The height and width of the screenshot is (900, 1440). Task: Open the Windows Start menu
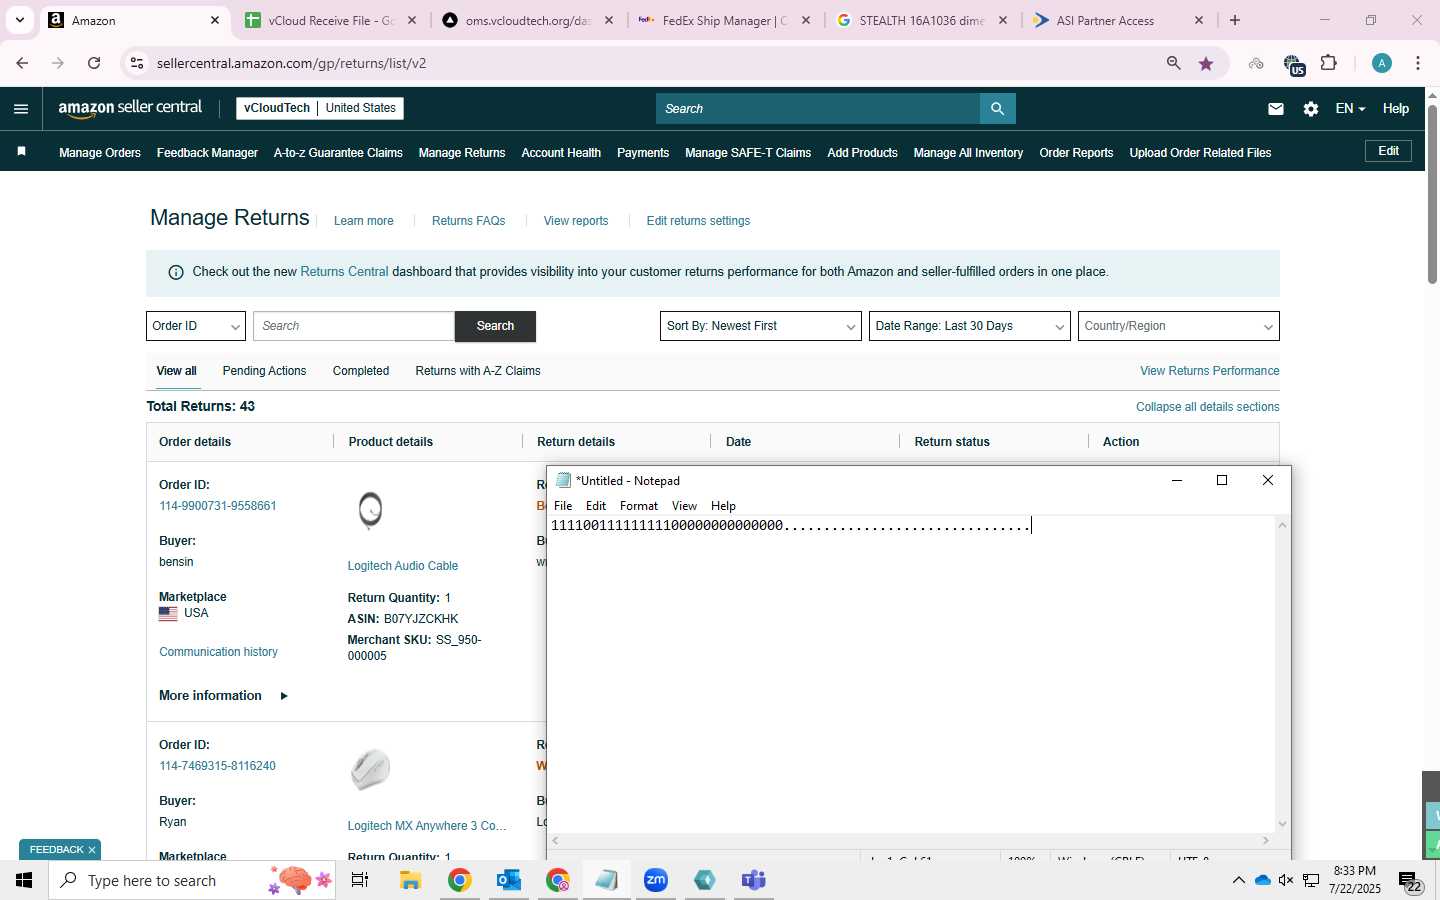(x=24, y=880)
